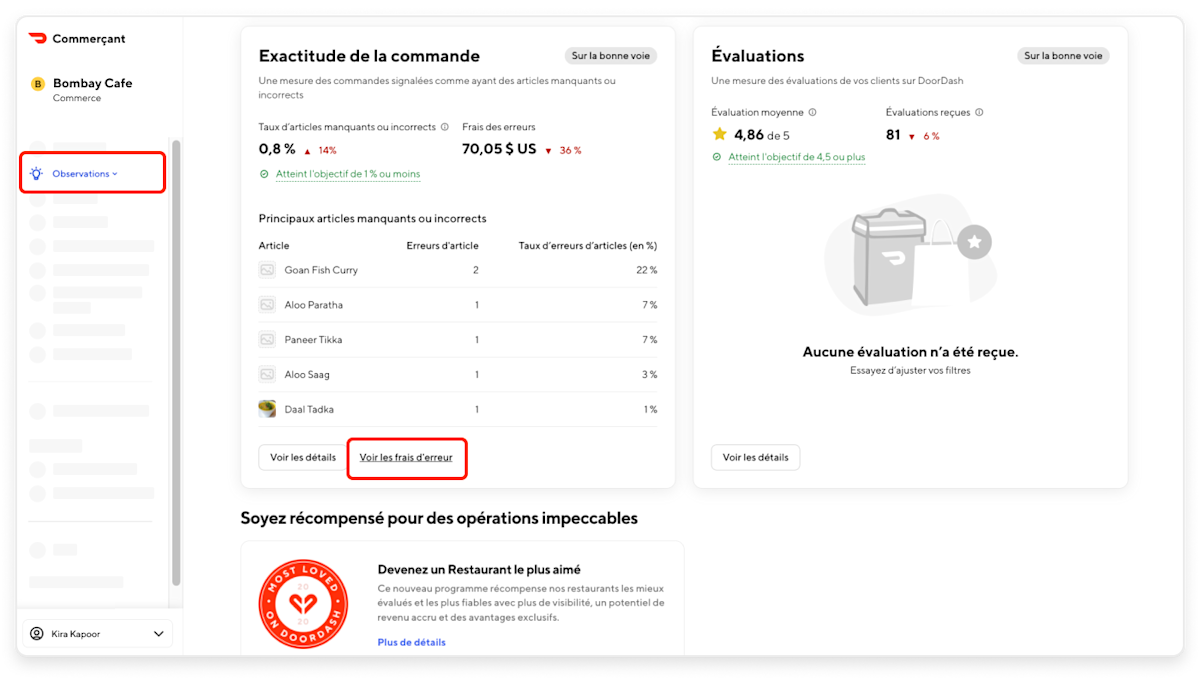Click the Bombay Cafe store avatar
The image size is (1200, 686).
38,84
